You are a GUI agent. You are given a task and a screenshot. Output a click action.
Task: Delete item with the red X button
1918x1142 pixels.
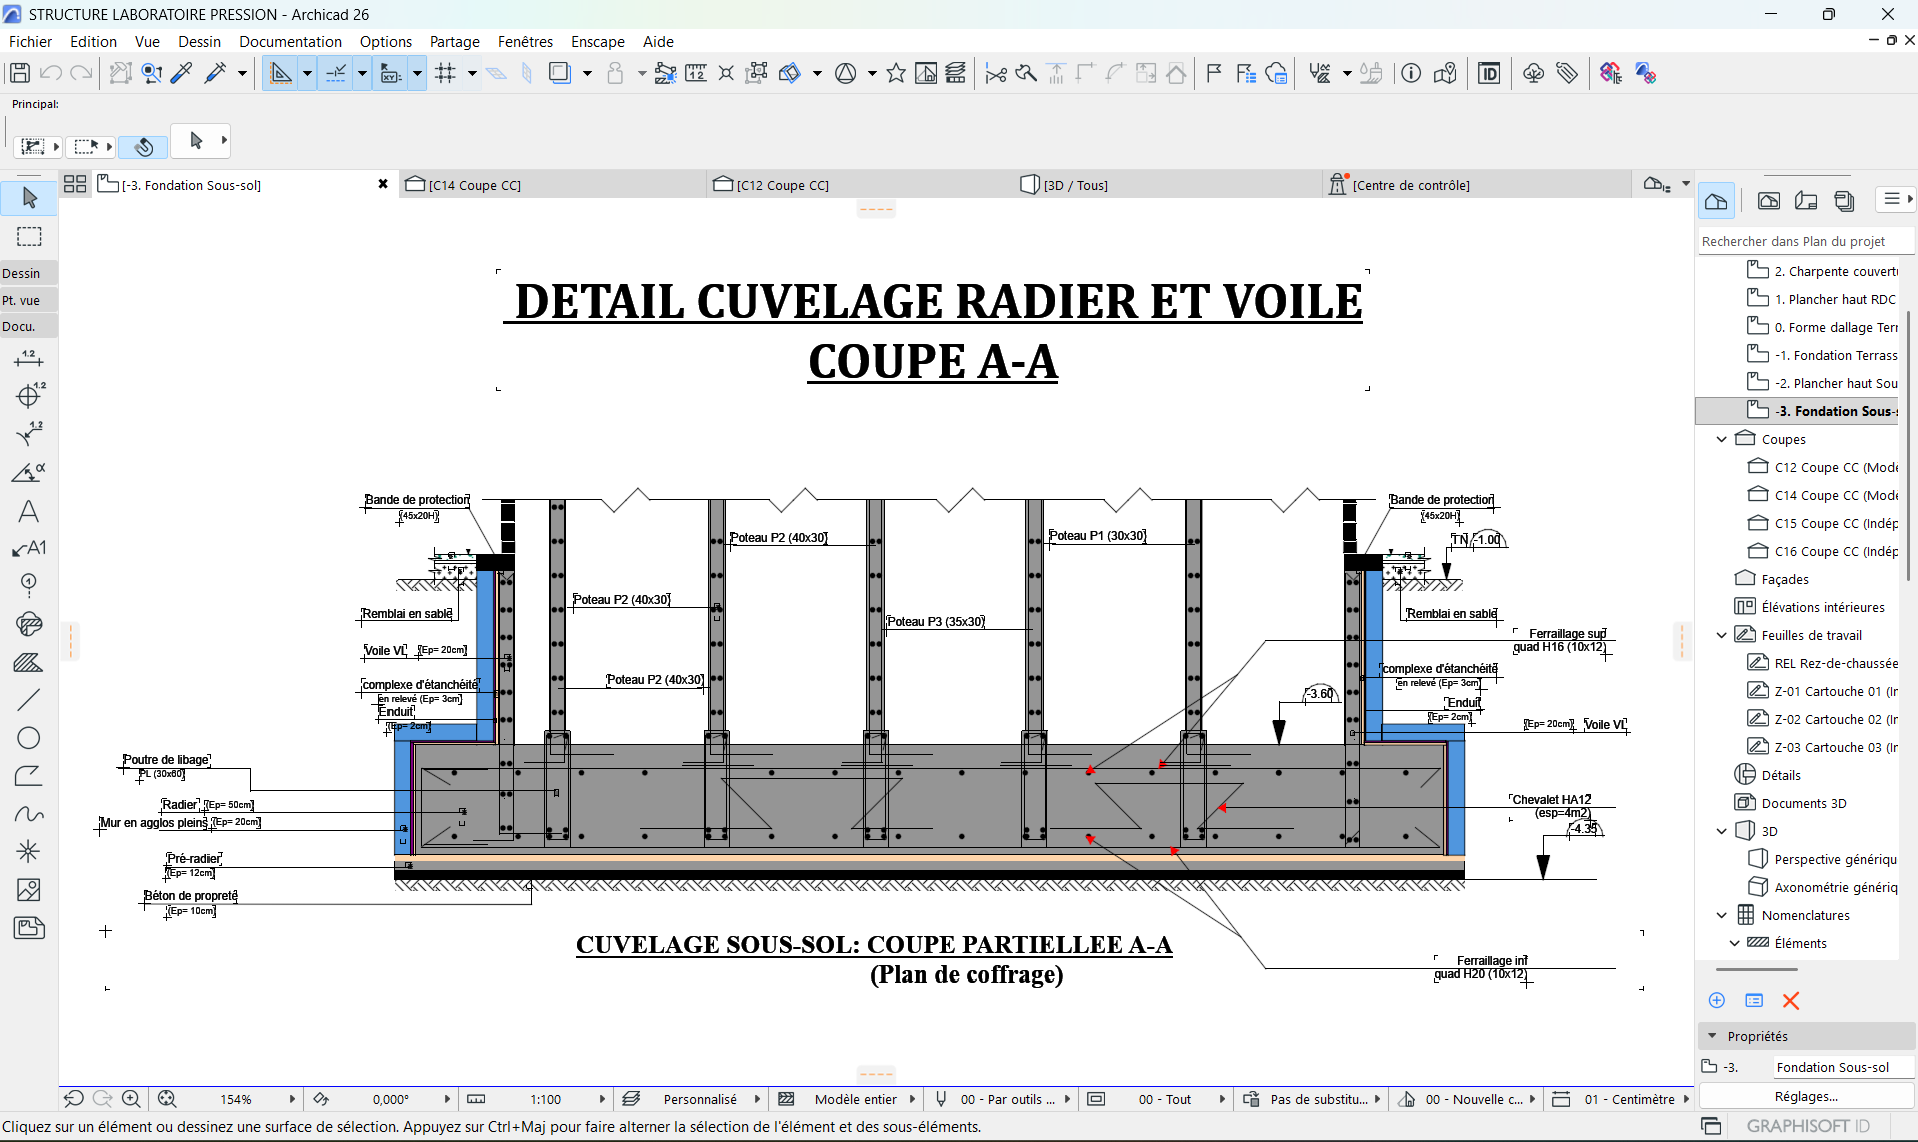click(x=1790, y=1000)
